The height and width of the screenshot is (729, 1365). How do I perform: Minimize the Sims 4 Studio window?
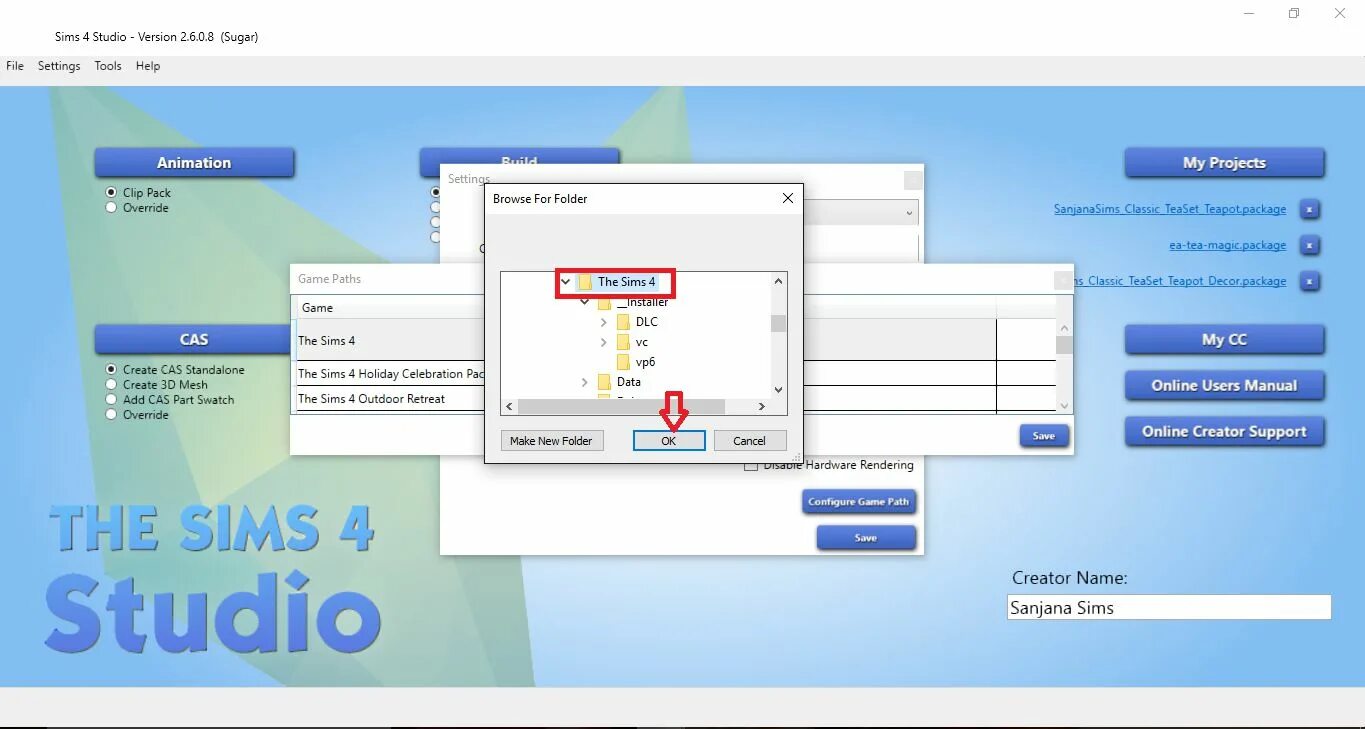click(x=1249, y=13)
